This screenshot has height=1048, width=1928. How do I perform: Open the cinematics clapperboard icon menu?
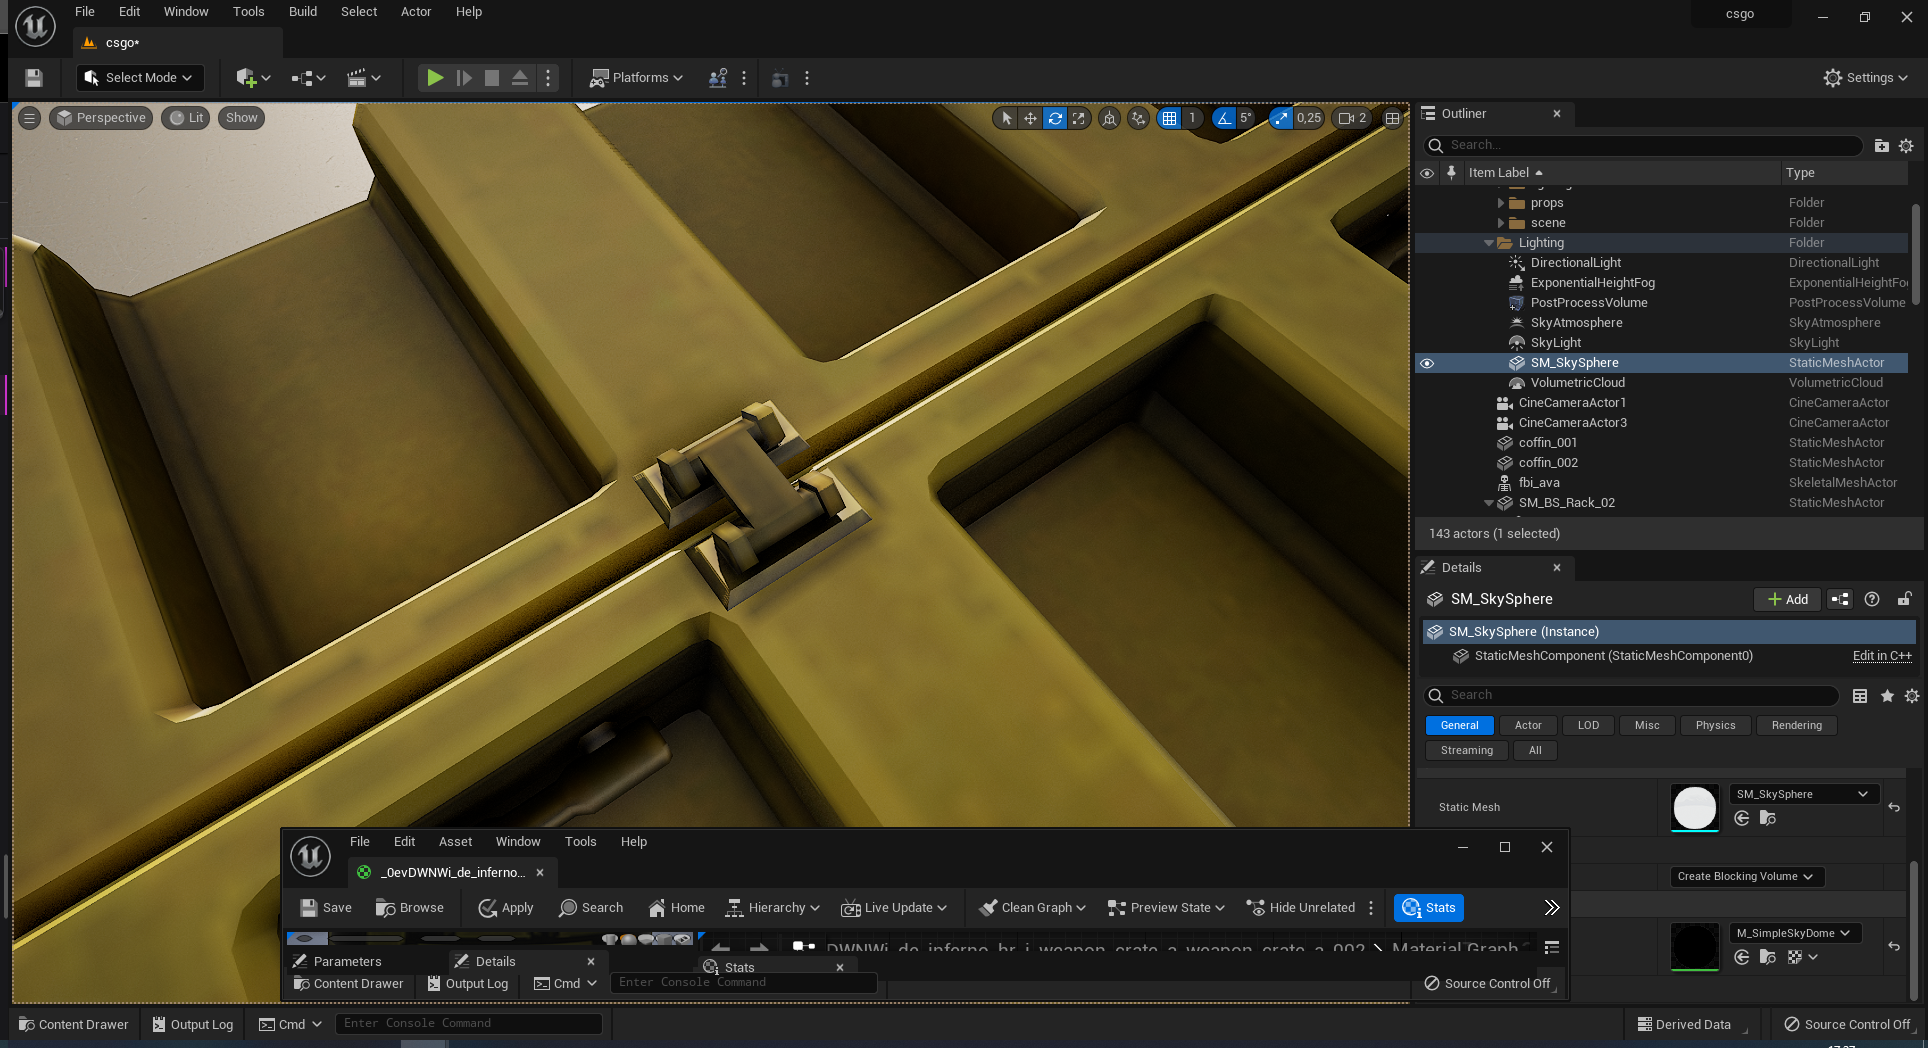[363, 78]
